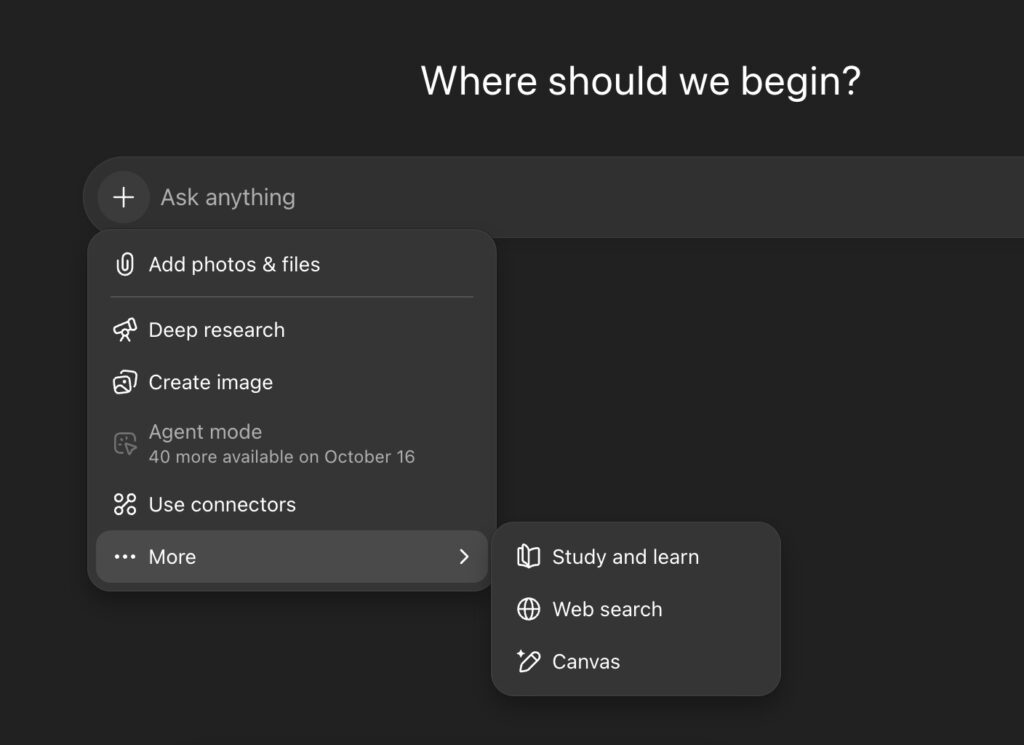Click the globe icon for Web search
This screenshot has height=745, width=1024.
pyautogui.click(x=528, y=609)
